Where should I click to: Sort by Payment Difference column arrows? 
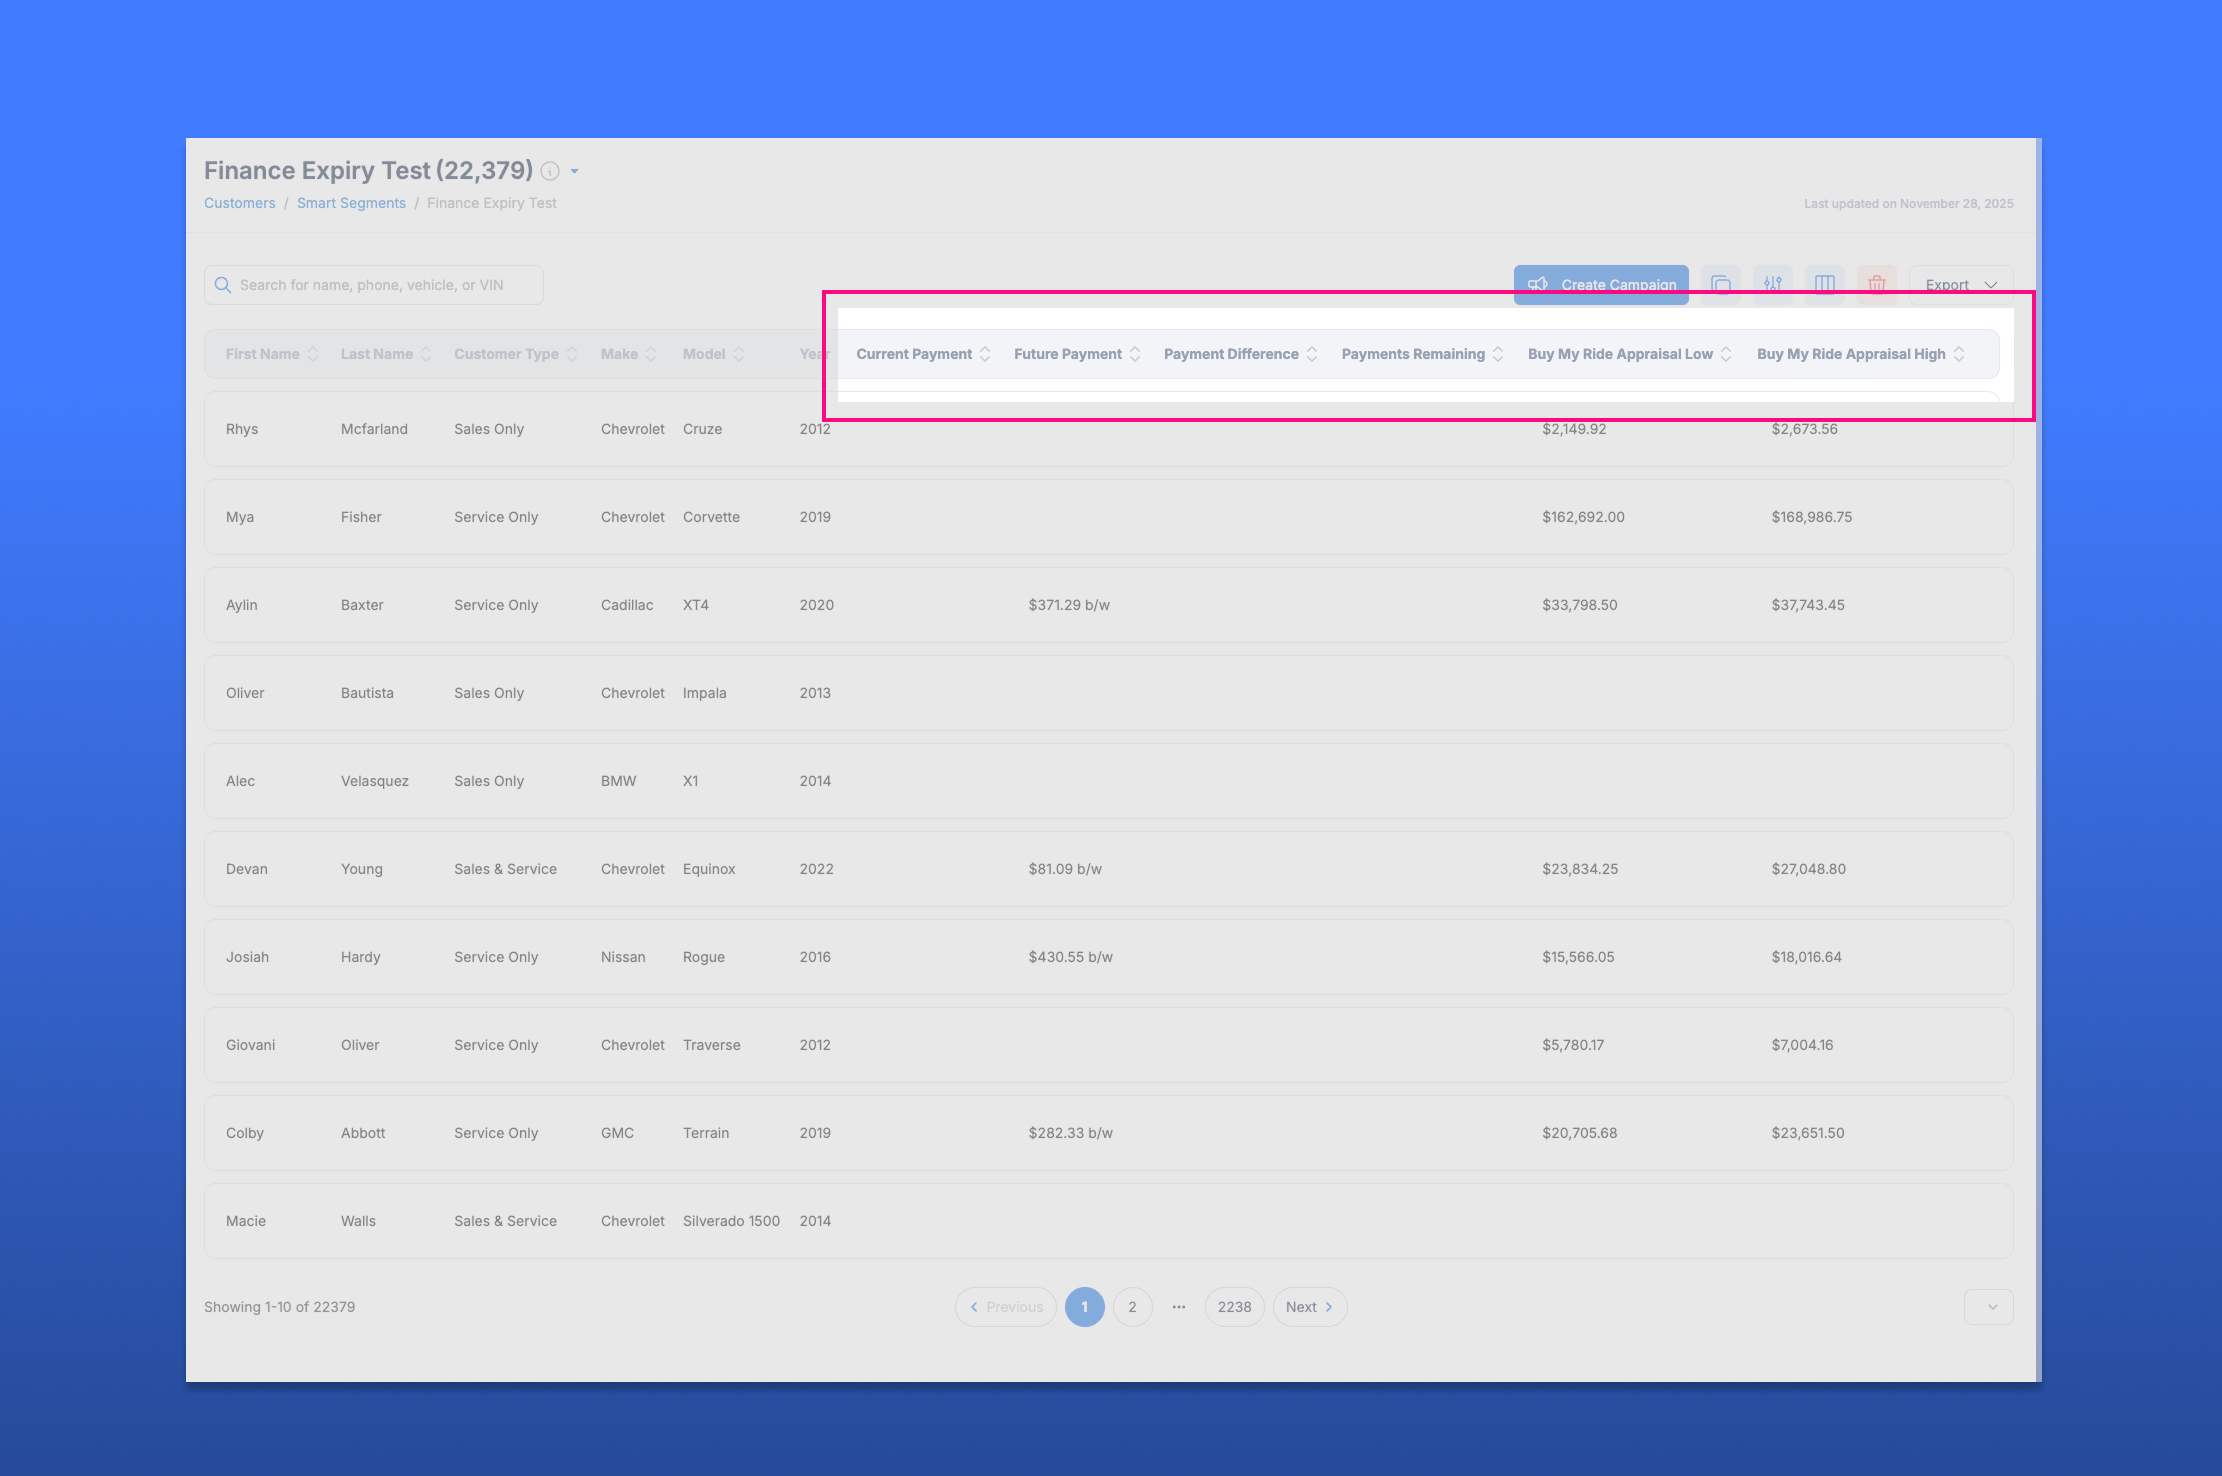coord(1312,354)
